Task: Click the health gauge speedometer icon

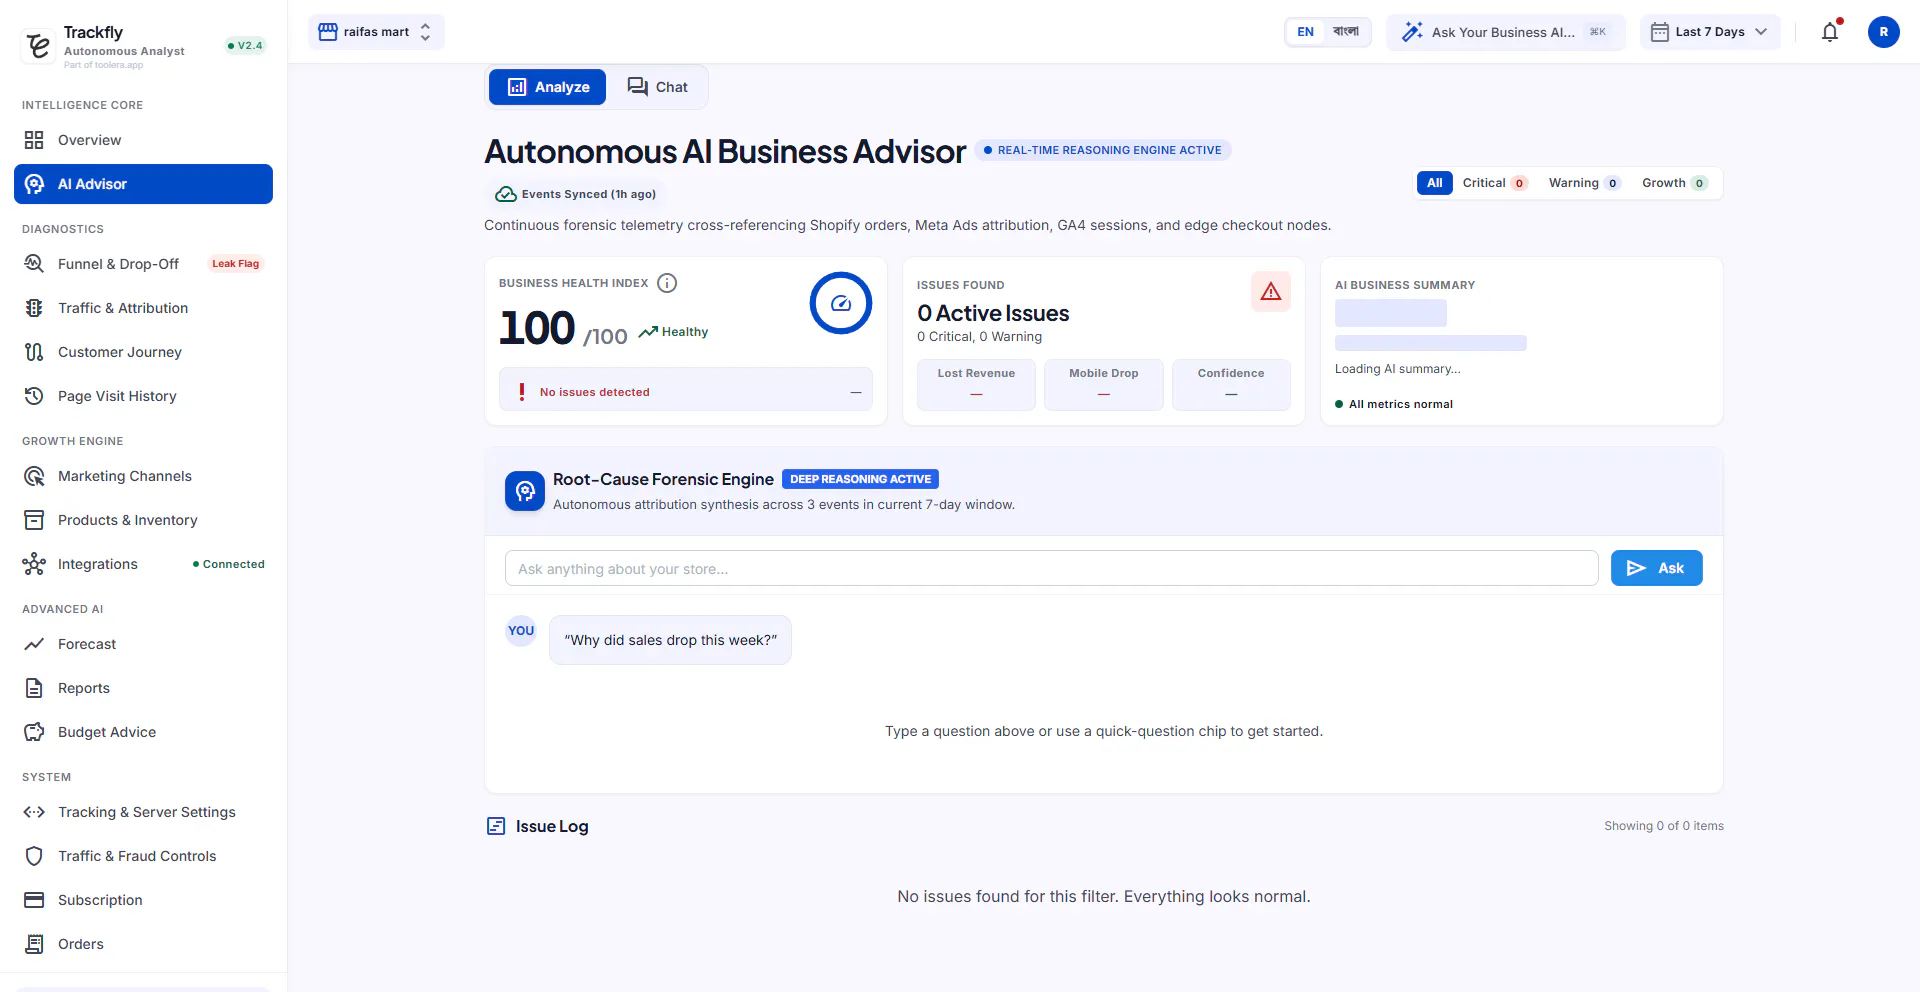Action: pos(841,303)
